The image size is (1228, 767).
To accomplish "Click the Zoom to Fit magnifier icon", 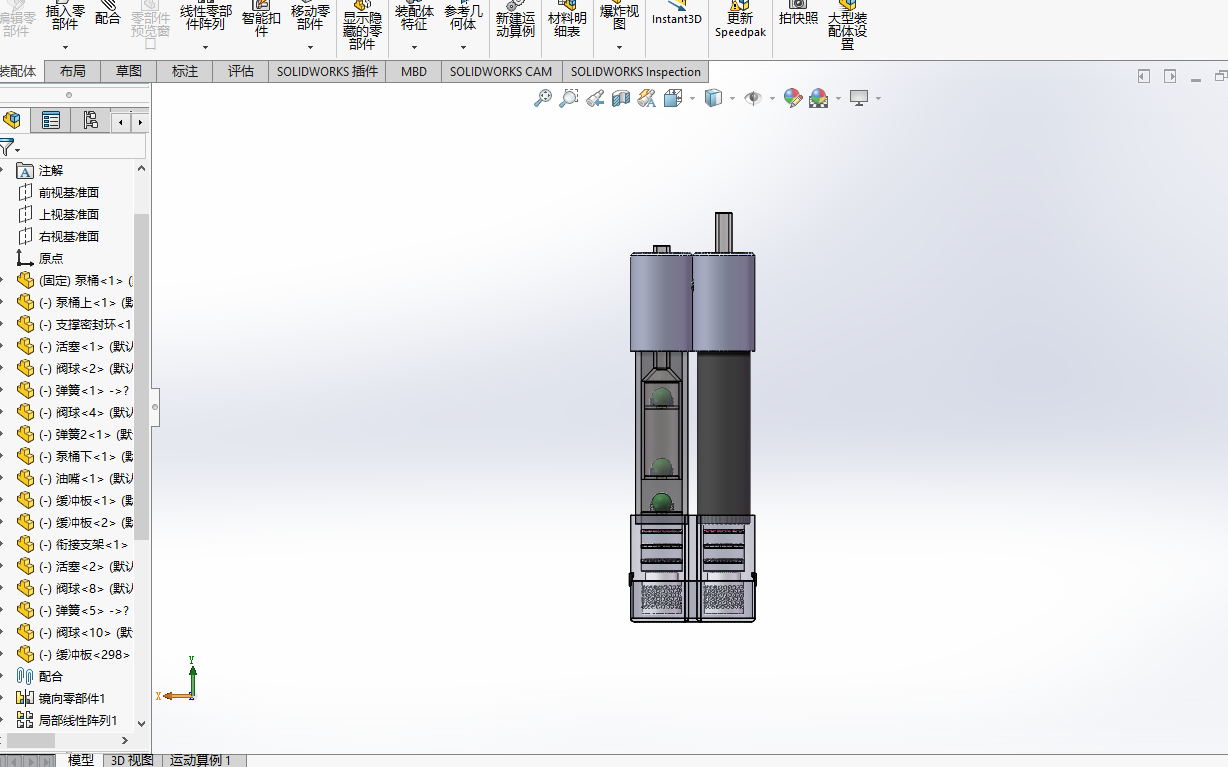I will point(543,98).
